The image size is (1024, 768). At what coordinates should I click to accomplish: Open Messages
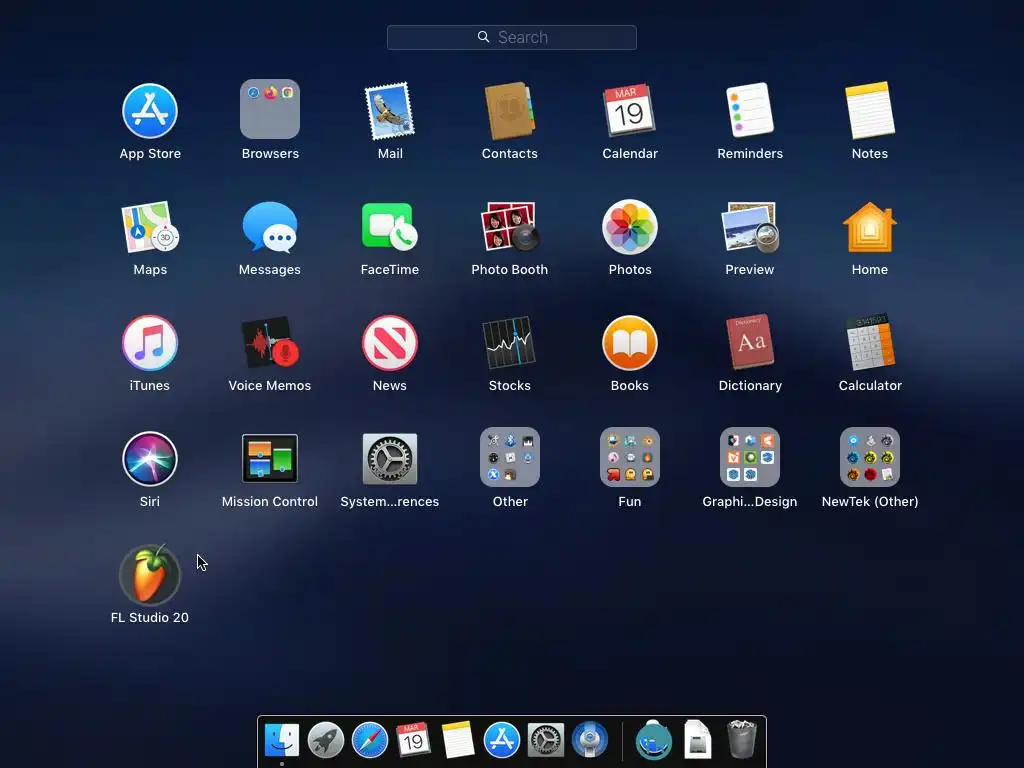click(x=270, y=227)
